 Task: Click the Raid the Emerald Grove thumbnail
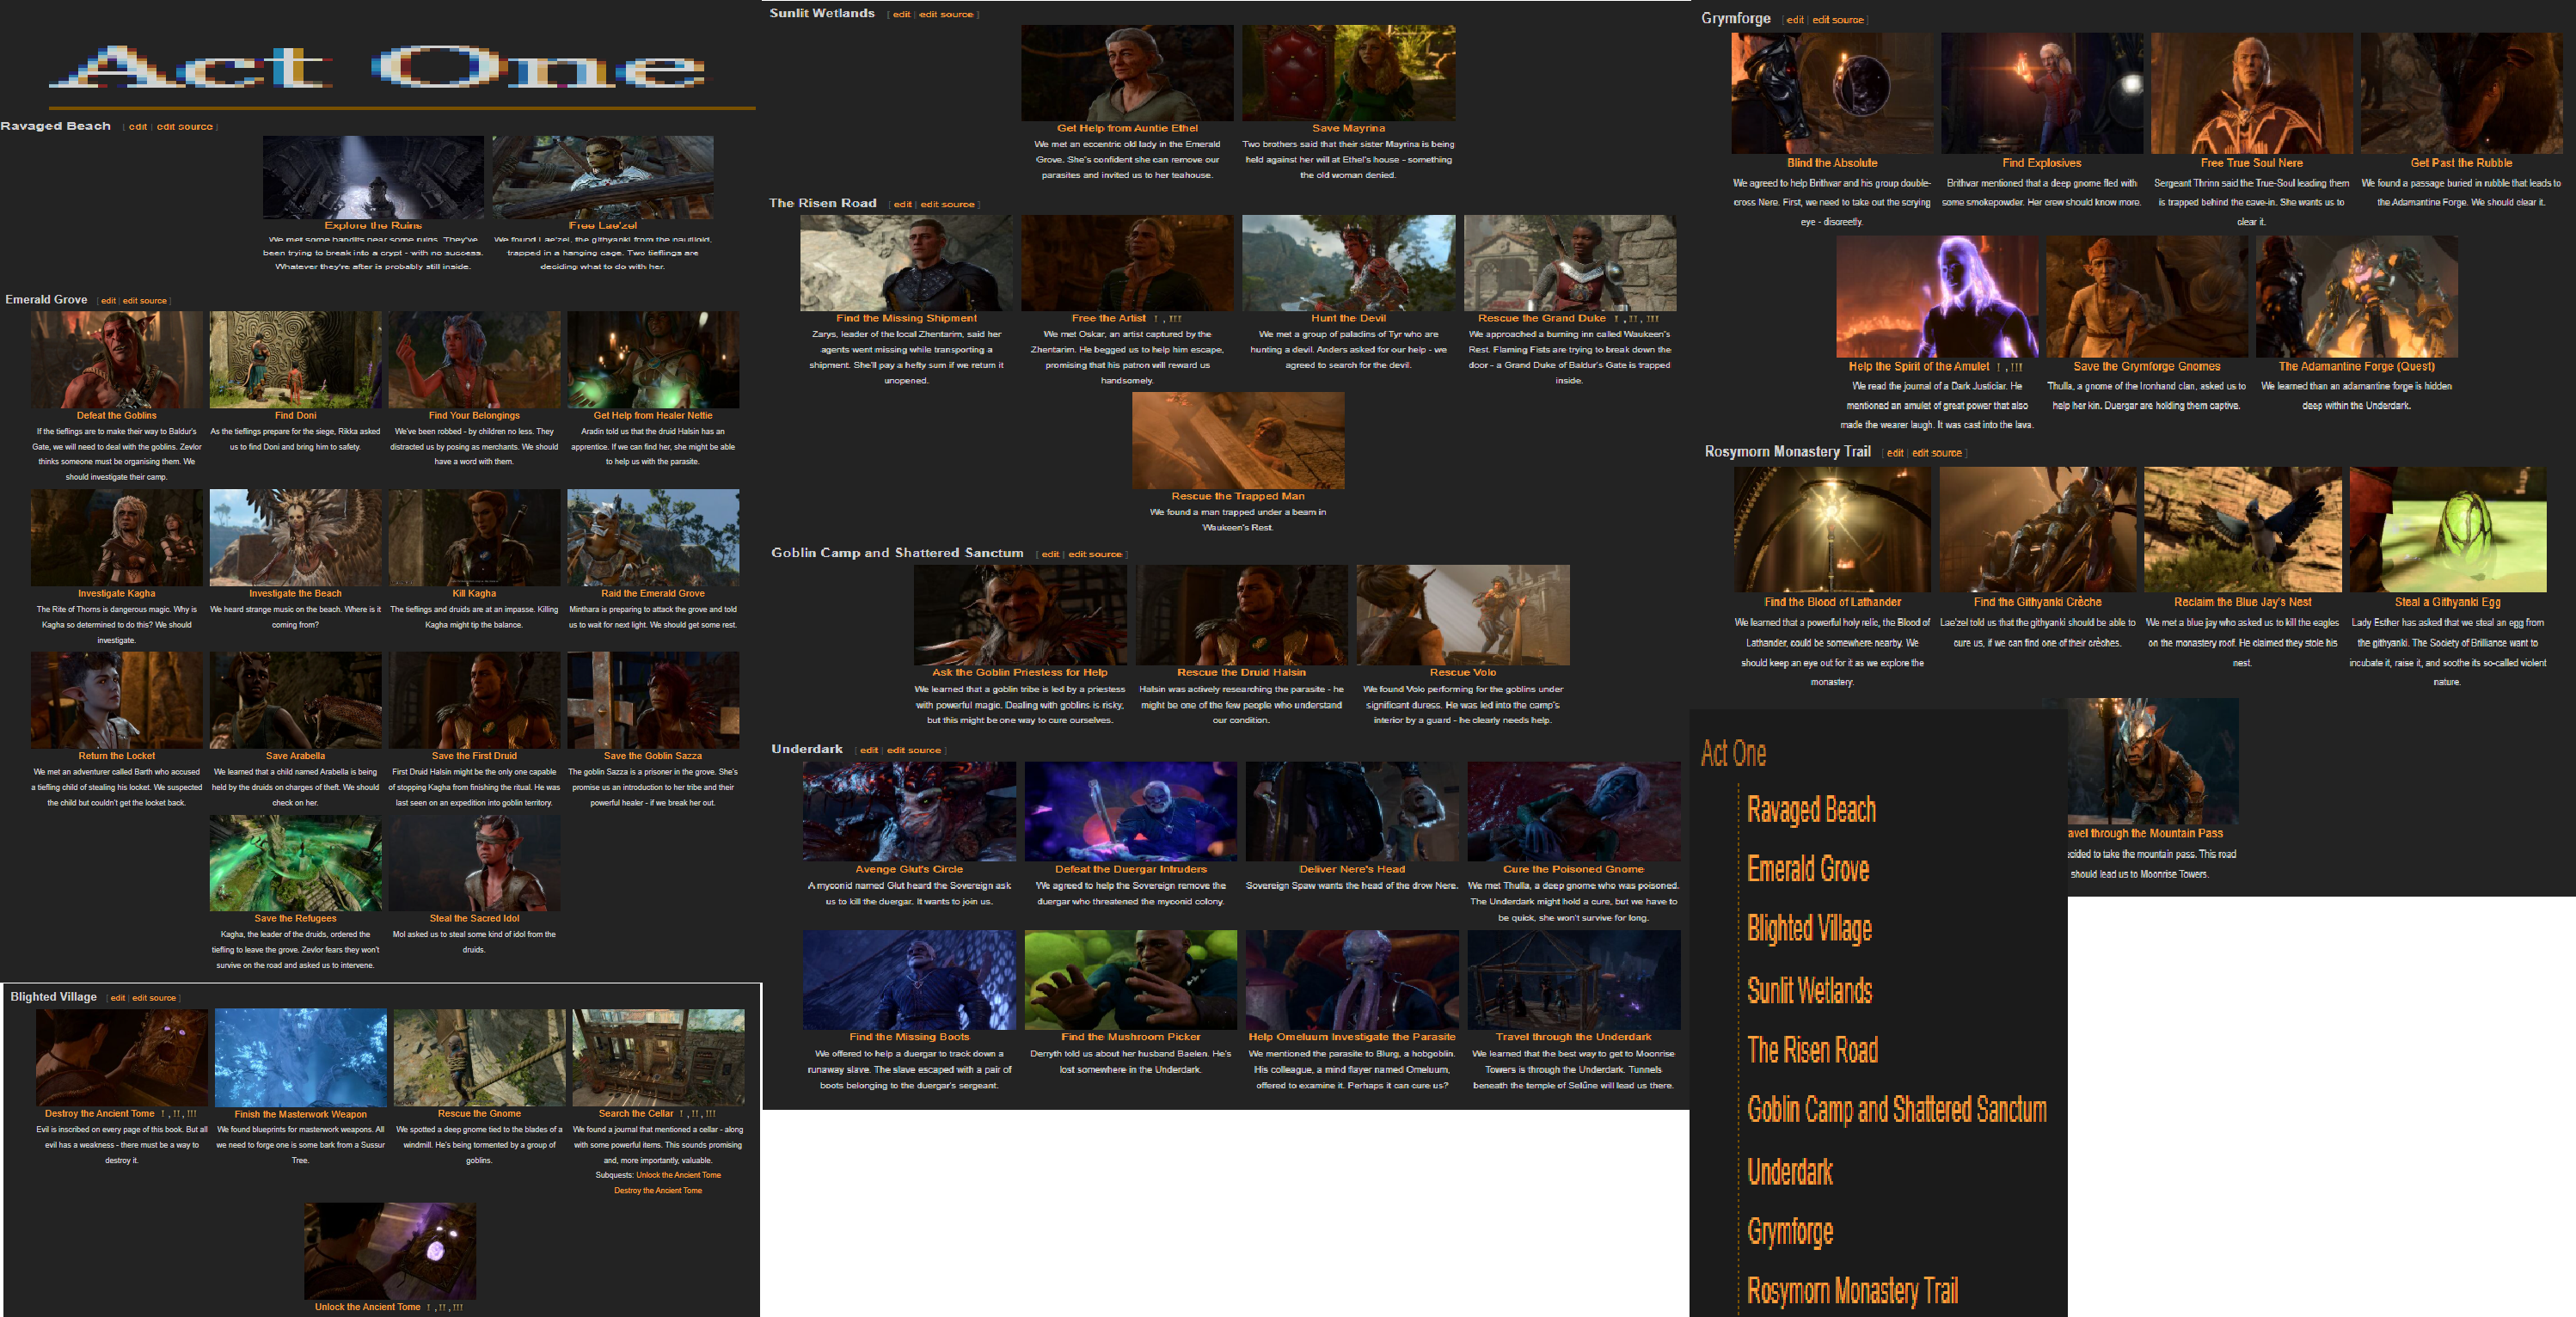tap(653, 537)
